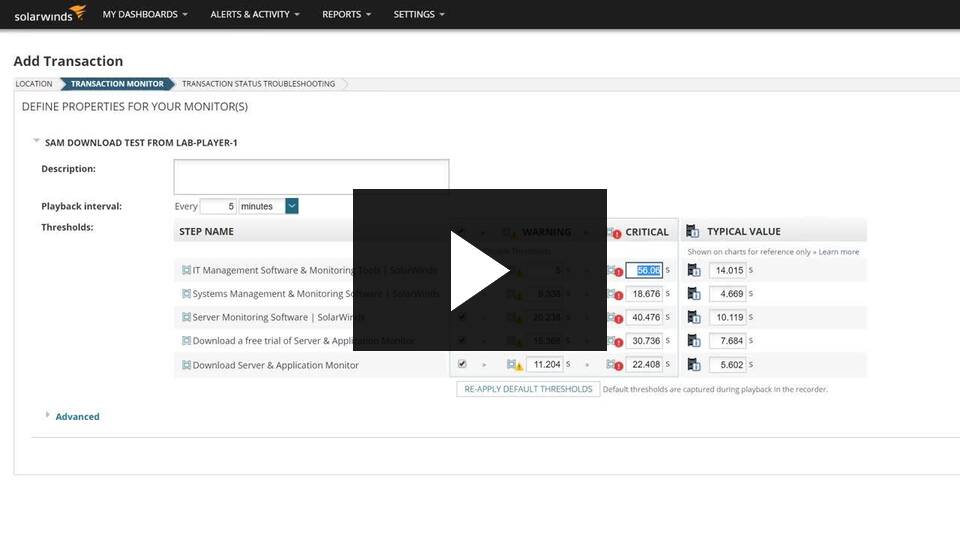Go to the Location step tab
This screenshot has width=960, height=540.
34,84
